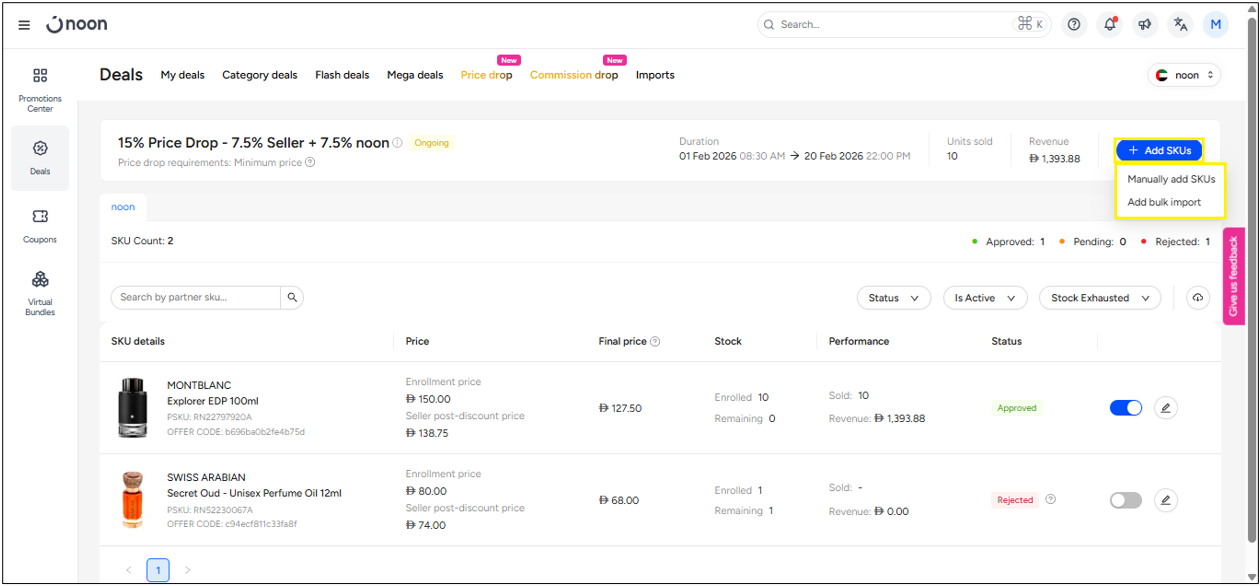Click the download export cloud icon
The width and height of the screenshot is (1260, 586).
click(1198, 298)
